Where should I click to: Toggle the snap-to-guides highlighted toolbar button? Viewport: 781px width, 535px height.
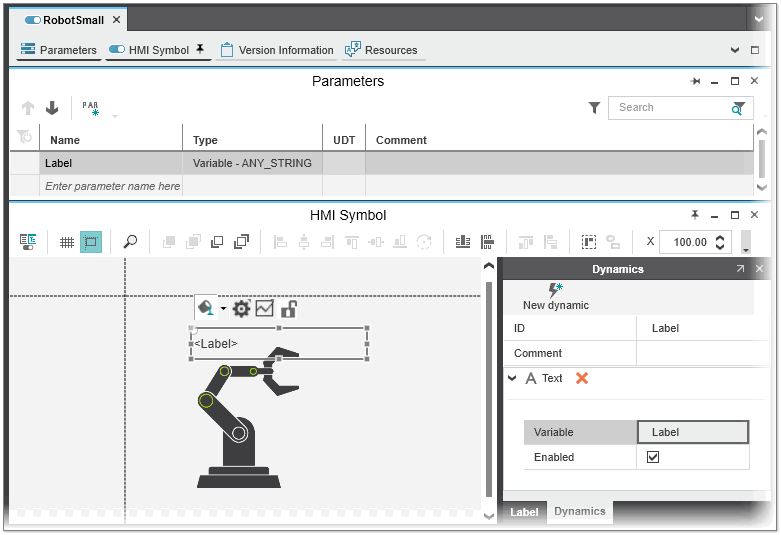pyautogui.click(x=91, y=242)
